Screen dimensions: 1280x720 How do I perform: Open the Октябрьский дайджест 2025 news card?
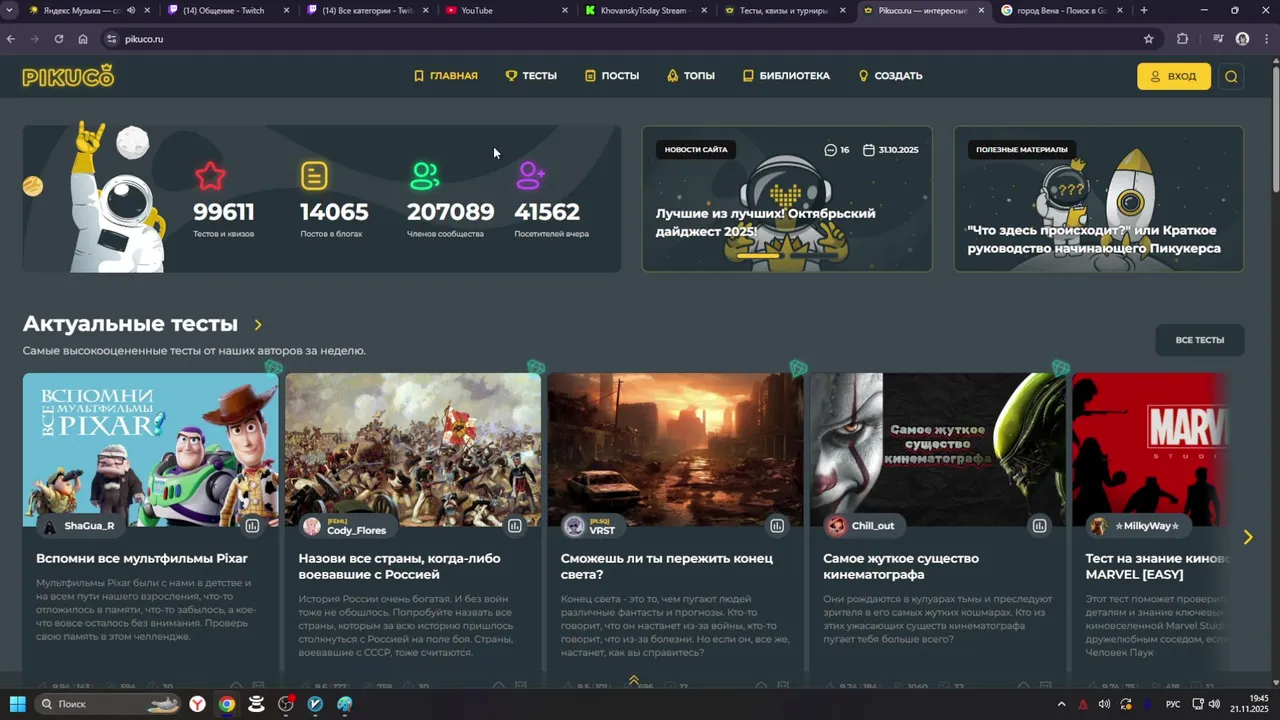[x=787, y=198]
